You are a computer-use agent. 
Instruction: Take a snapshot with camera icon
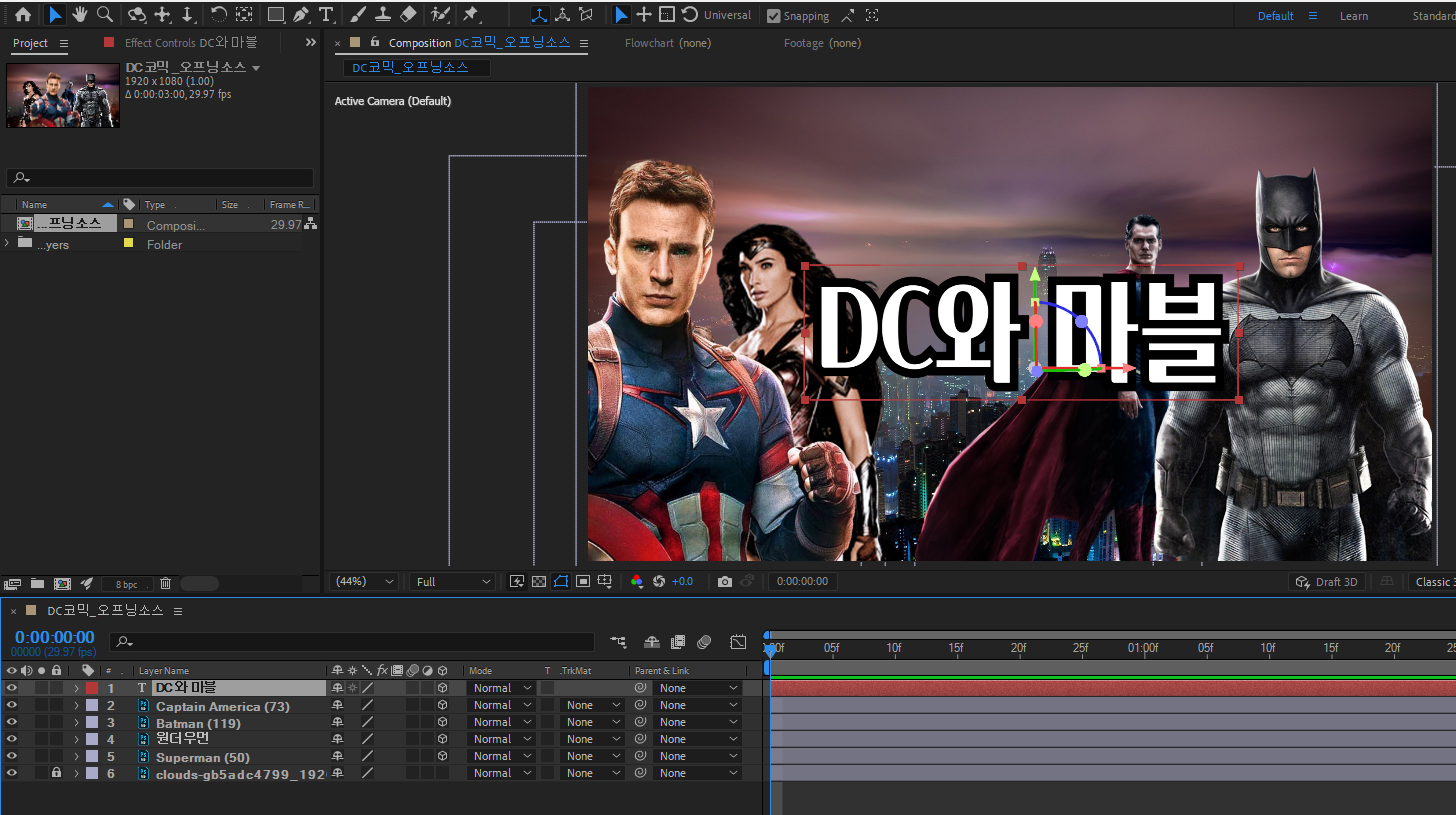tap(725, 581)
